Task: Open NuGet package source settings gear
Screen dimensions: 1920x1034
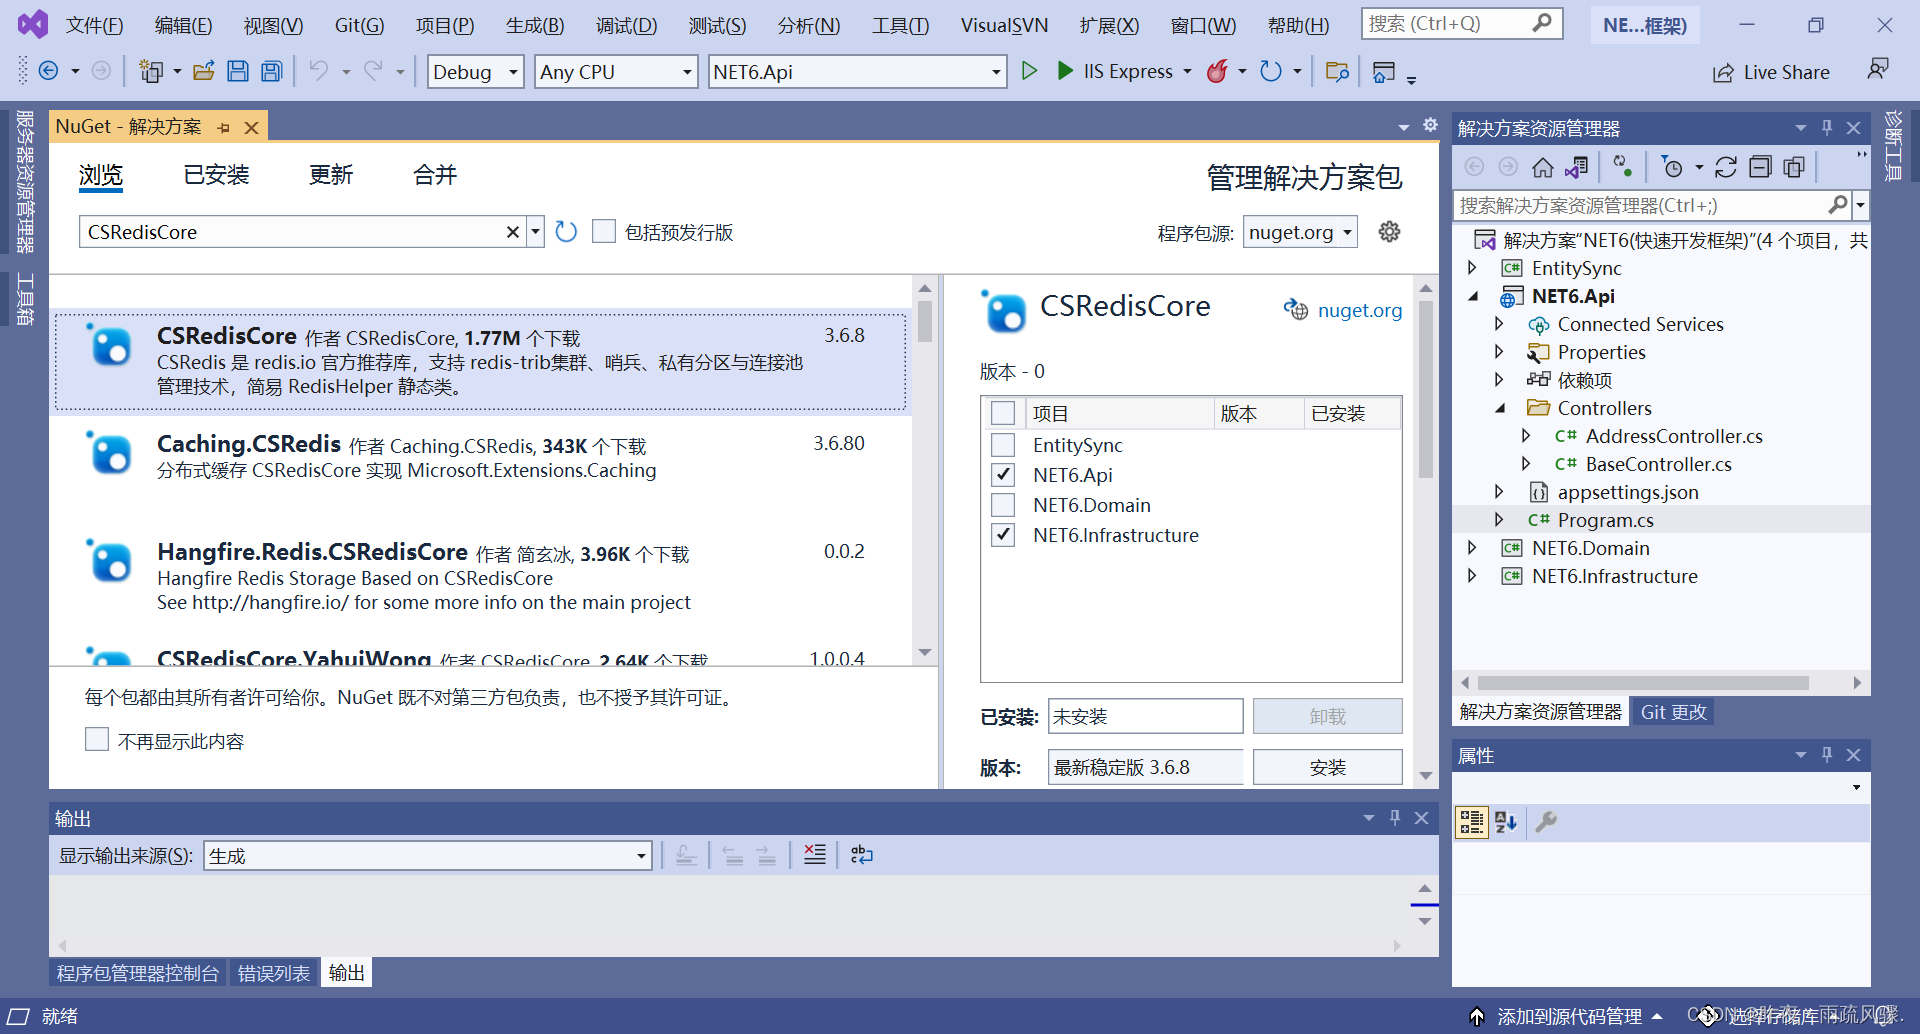Action: click(1389, 232)
